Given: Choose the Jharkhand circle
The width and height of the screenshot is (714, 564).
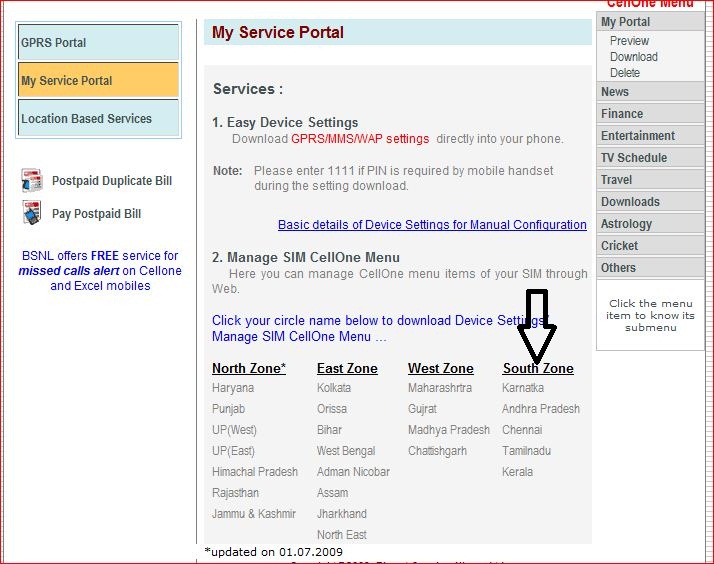Looking at the screenshot, I should (342, 513).
